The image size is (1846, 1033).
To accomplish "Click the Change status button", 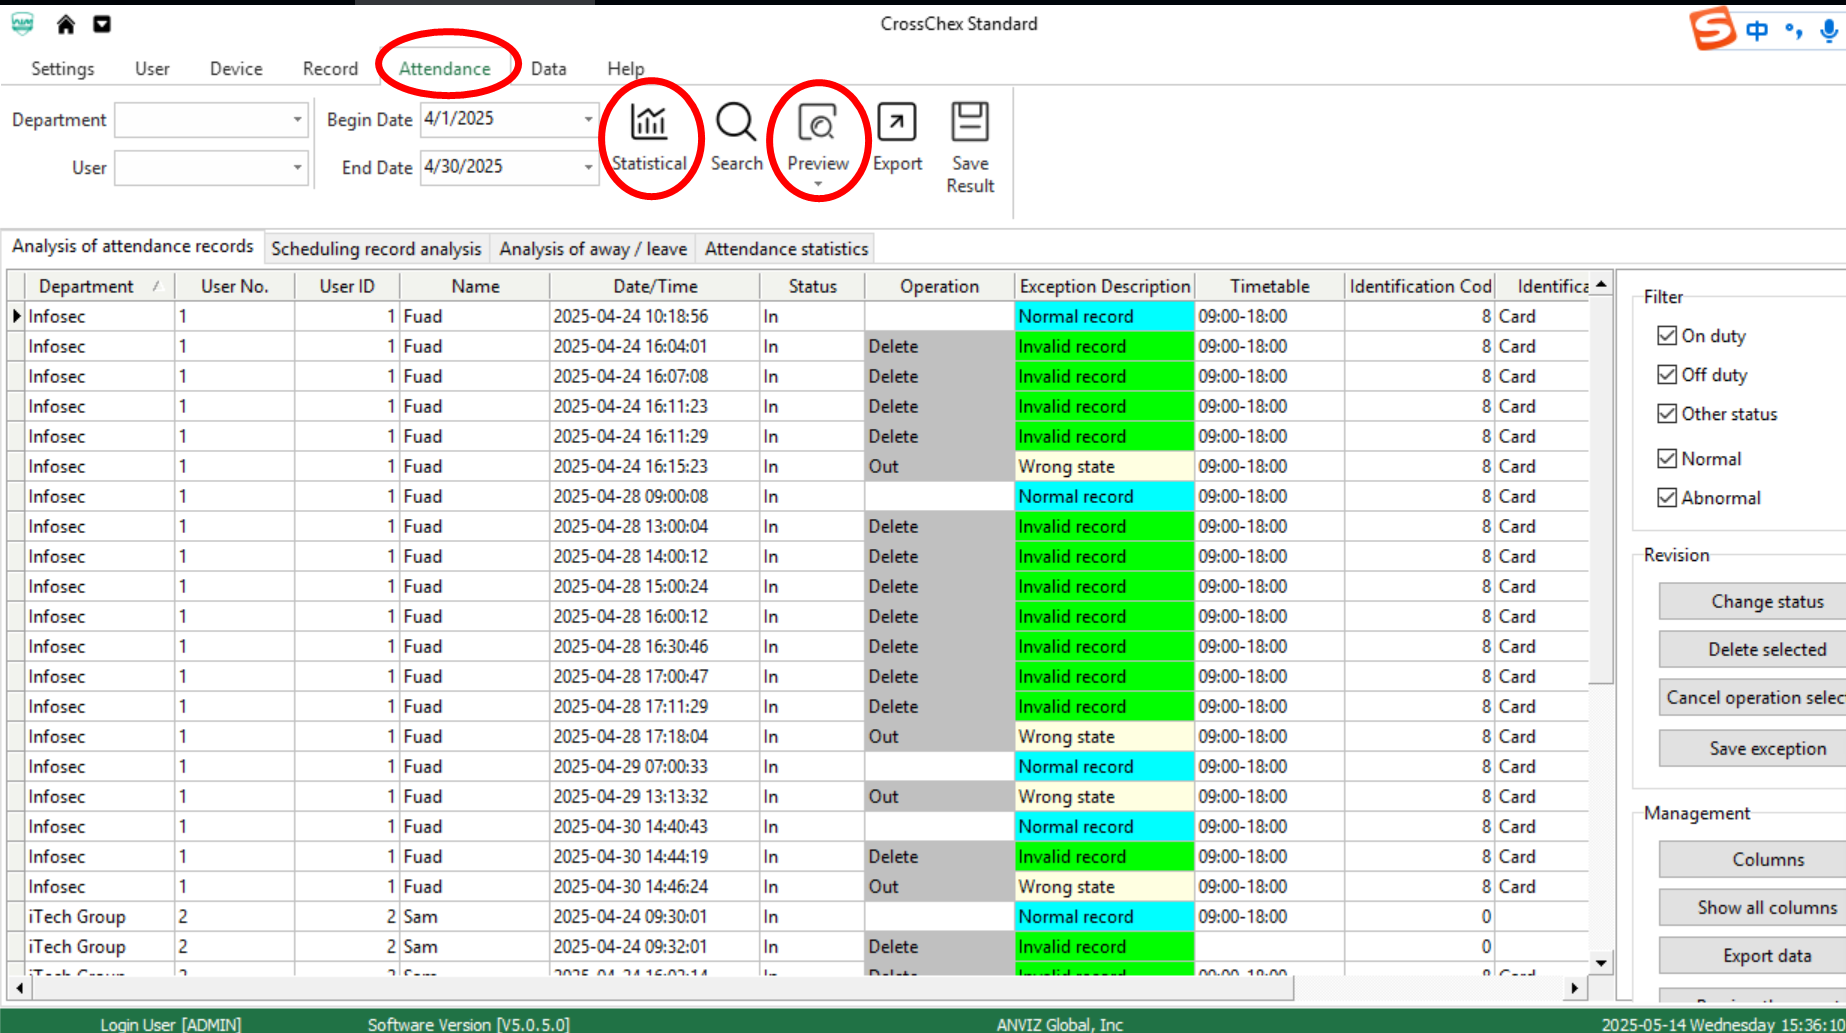I will (x=1753, y=601).
